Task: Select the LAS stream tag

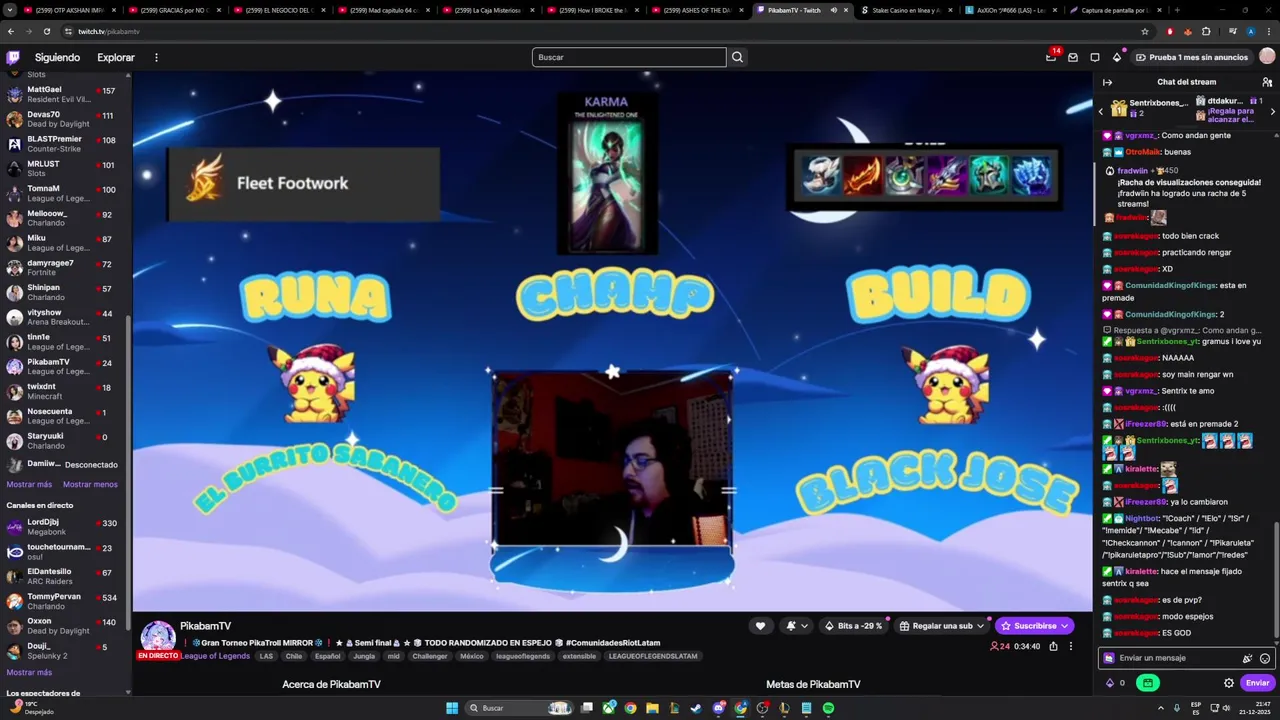Action: pos(266,656)
